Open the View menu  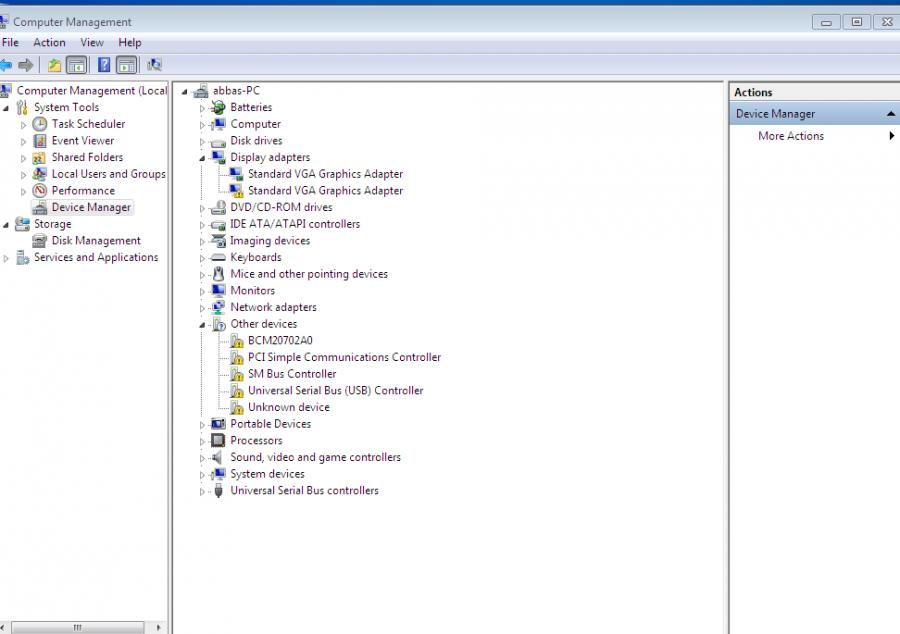tap(92, 42)
